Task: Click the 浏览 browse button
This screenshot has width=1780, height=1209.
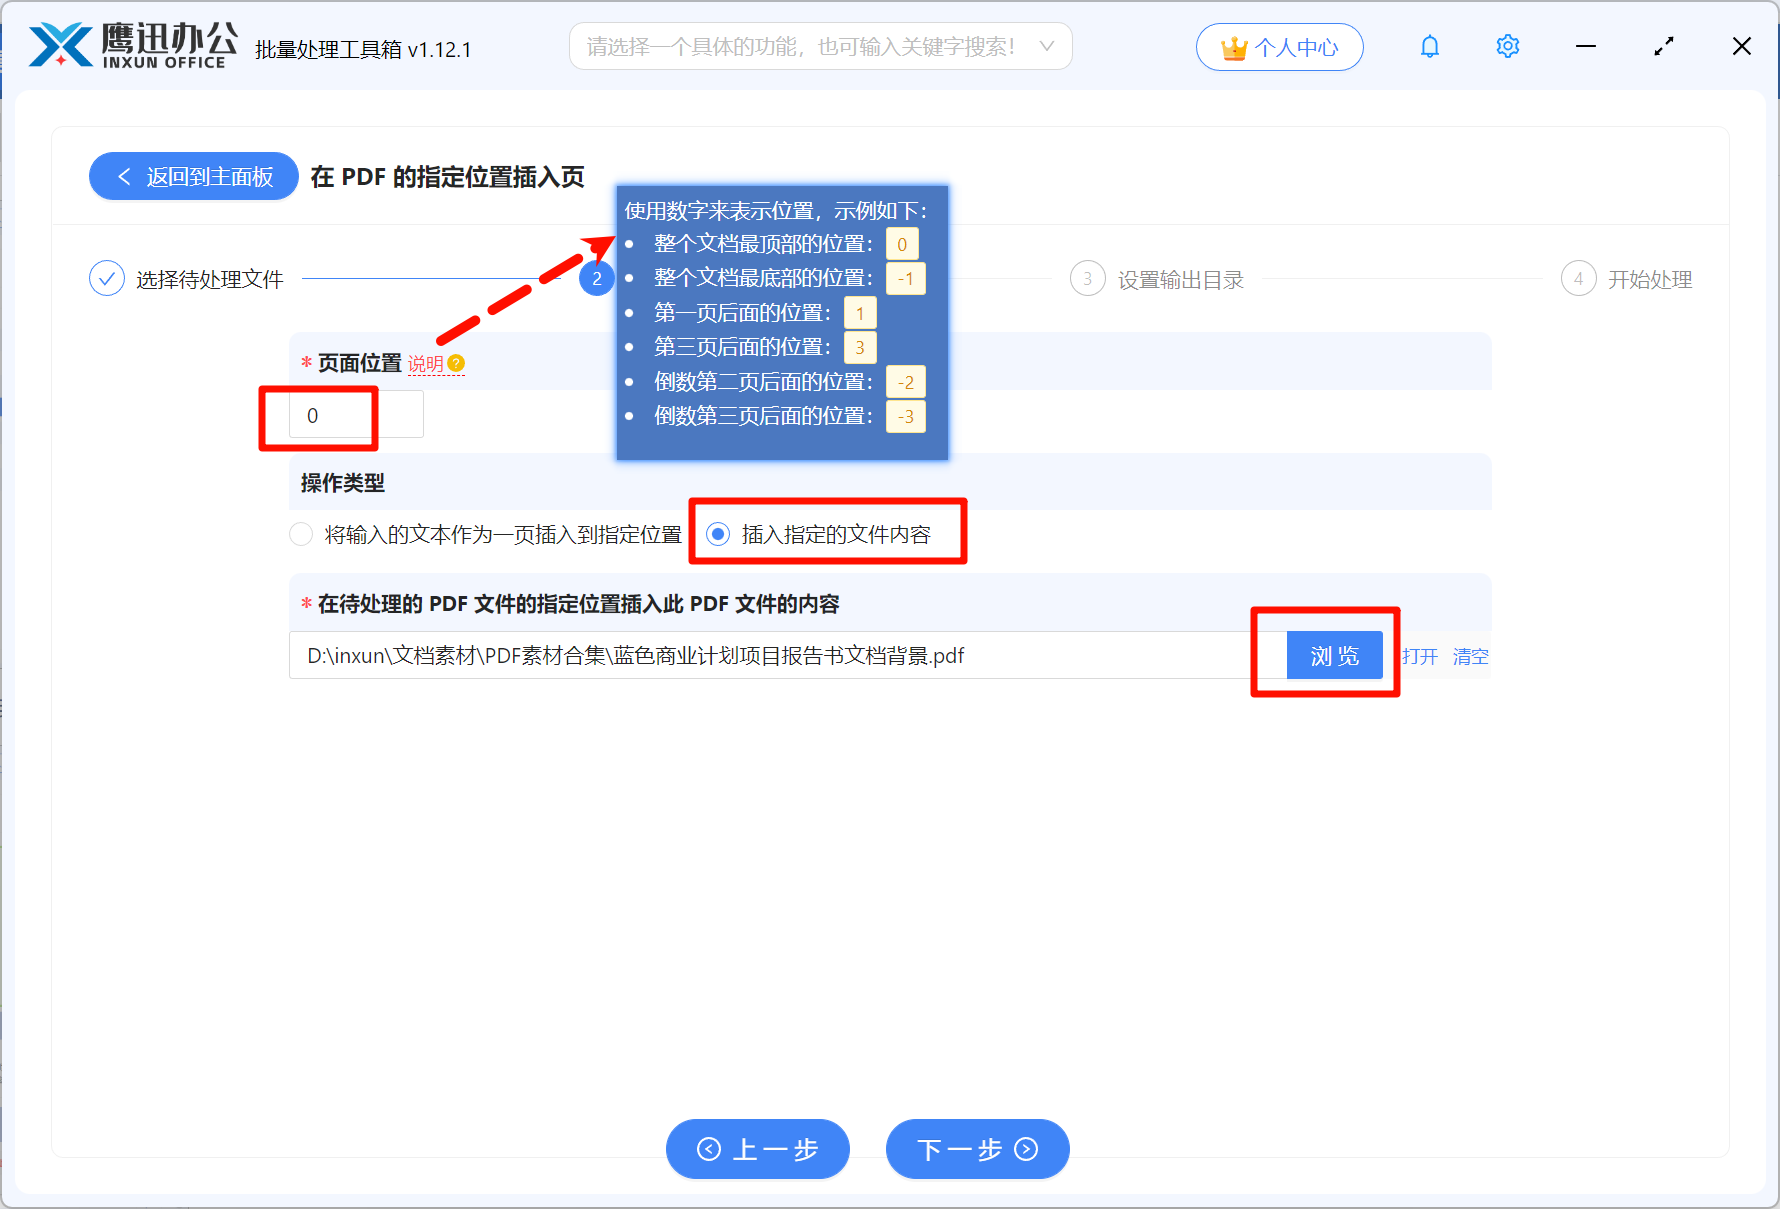Action: coord(1334,656)
